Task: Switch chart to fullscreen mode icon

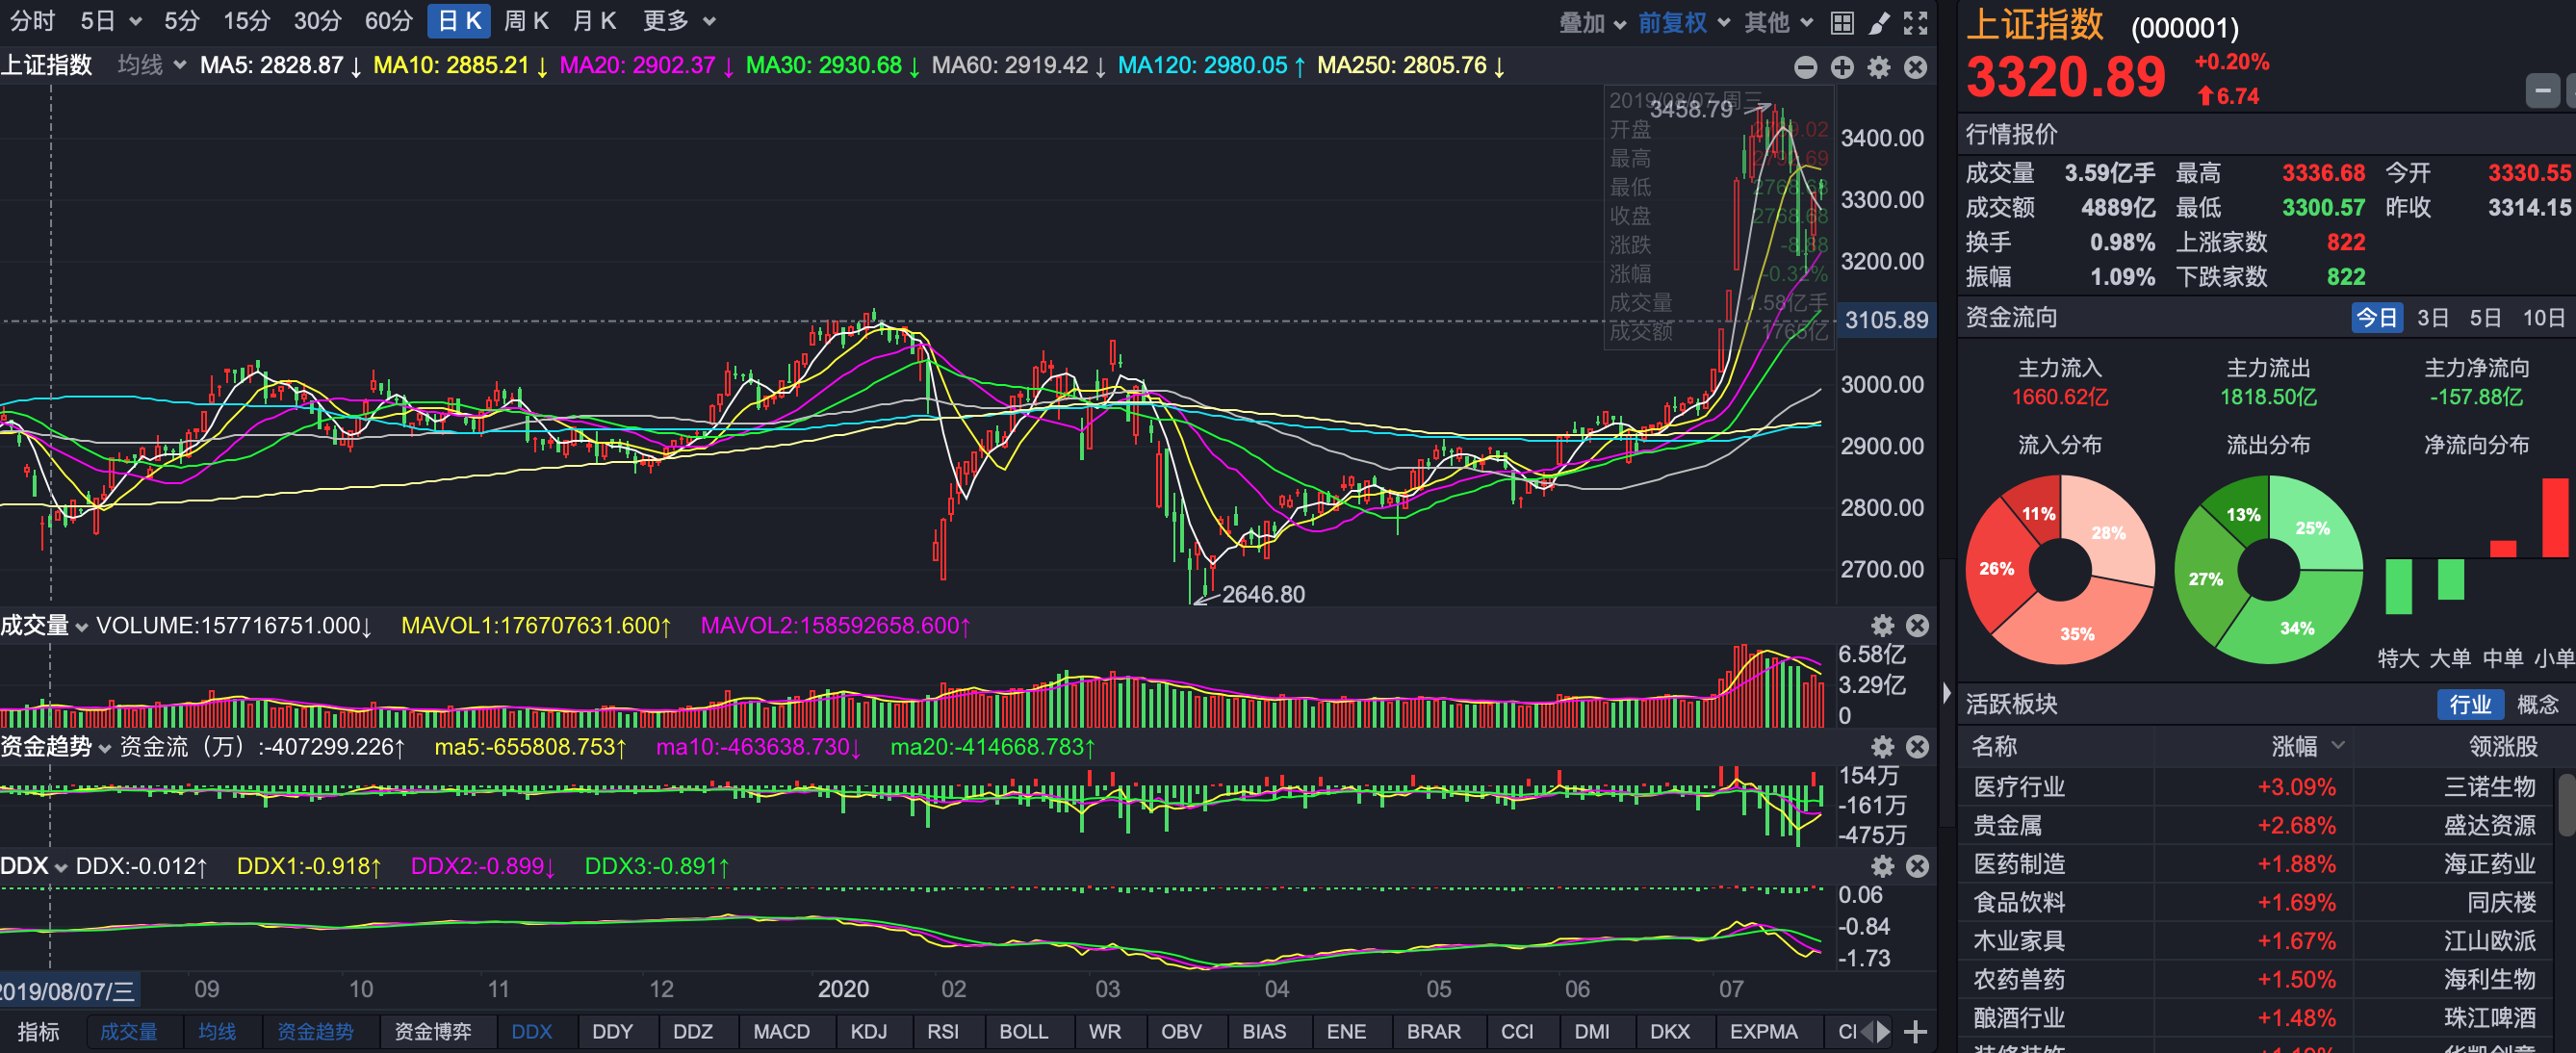Action: (1915, 22)
